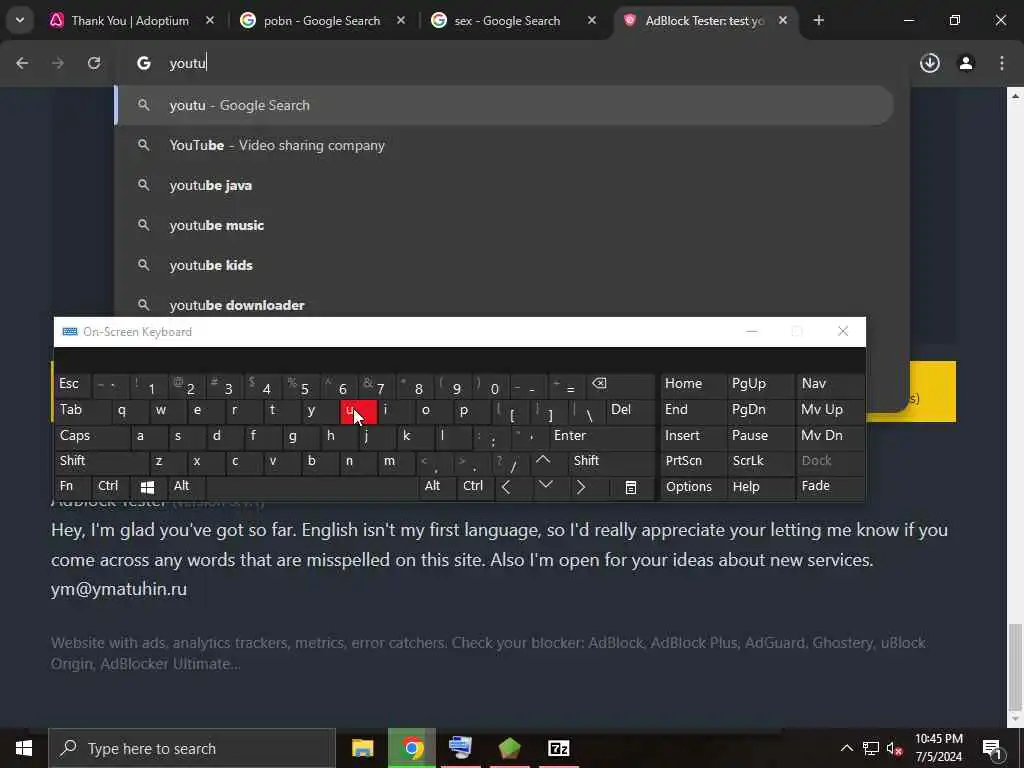Screen dimensions: 1024x768
Task: Open File Explorer from taskbar
Action: pos(362,748)
